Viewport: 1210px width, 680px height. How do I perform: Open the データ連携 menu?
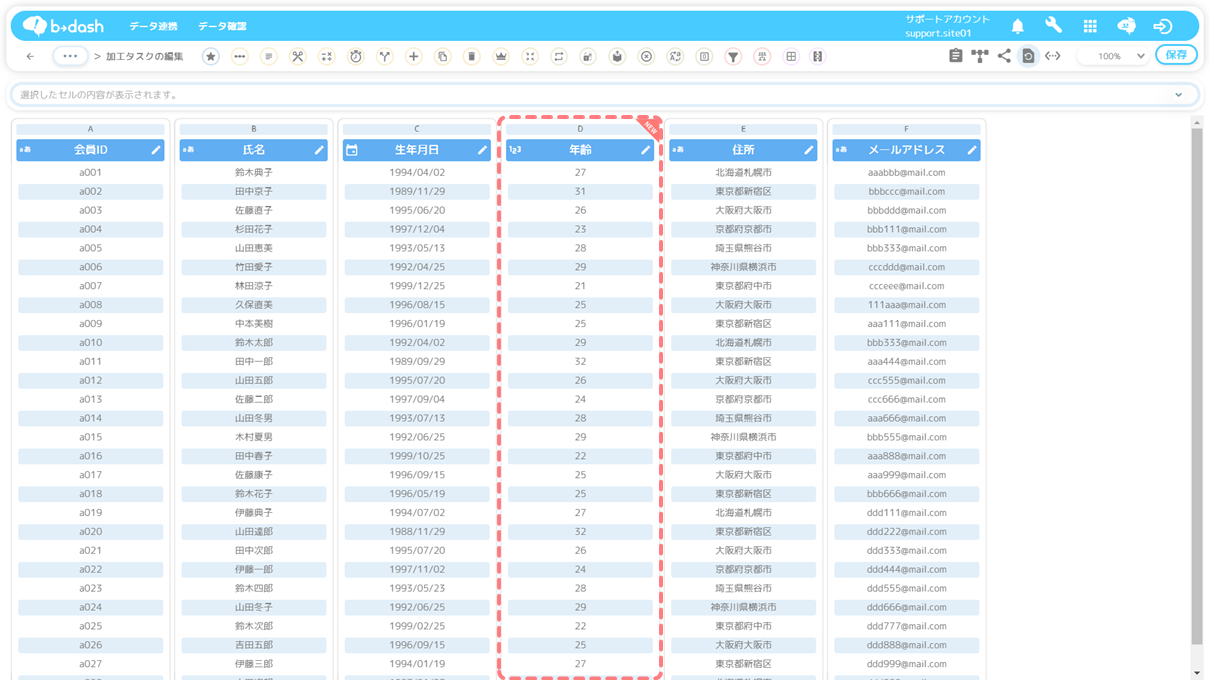pos(153,26)
